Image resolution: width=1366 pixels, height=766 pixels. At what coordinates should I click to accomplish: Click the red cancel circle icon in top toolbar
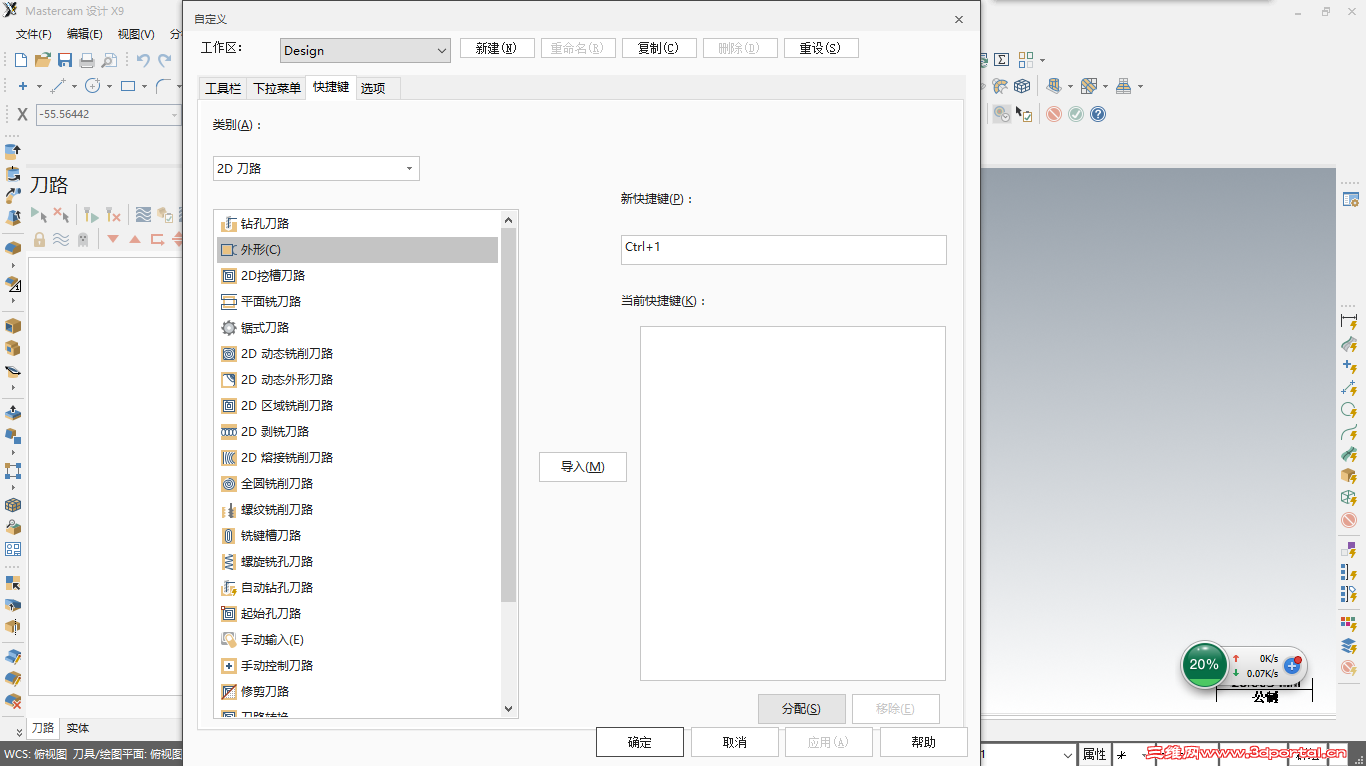coord(1054,114)
